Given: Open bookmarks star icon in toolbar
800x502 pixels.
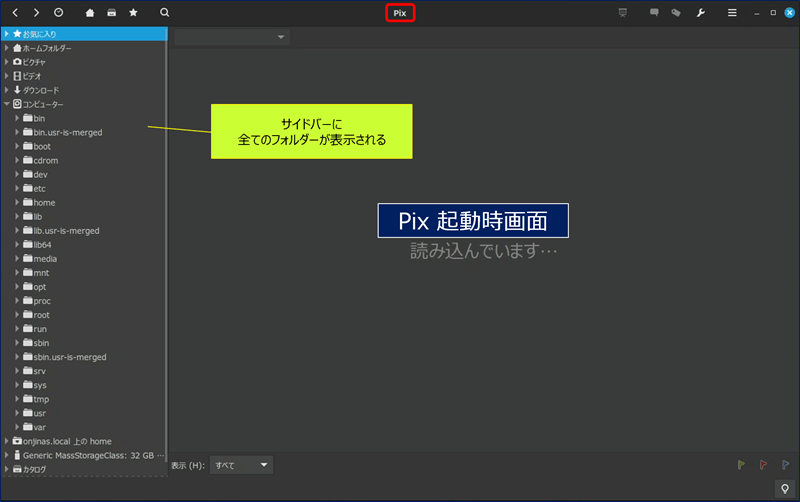Looking at the screenshot, I should tap(133, 13).
